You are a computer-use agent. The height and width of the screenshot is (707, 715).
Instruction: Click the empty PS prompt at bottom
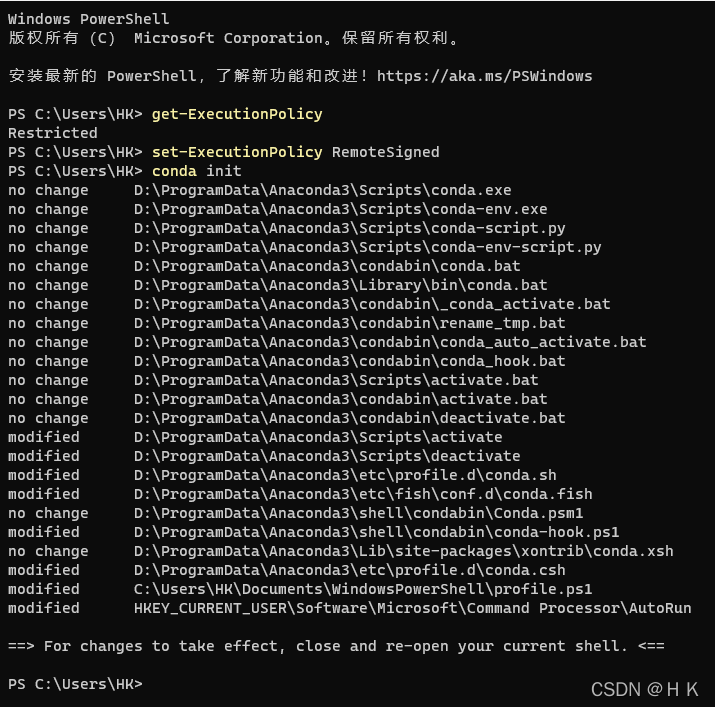click(75, 684)
